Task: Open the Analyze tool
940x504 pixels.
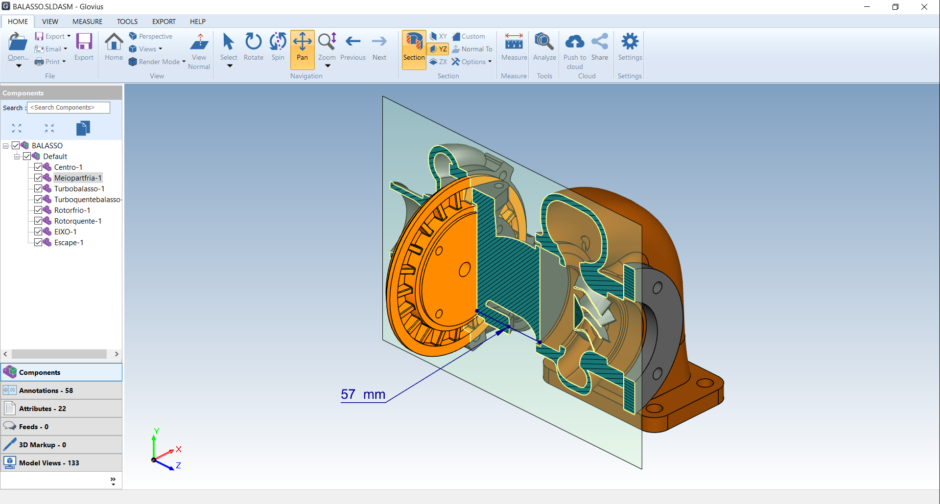Action: [544, 47]
